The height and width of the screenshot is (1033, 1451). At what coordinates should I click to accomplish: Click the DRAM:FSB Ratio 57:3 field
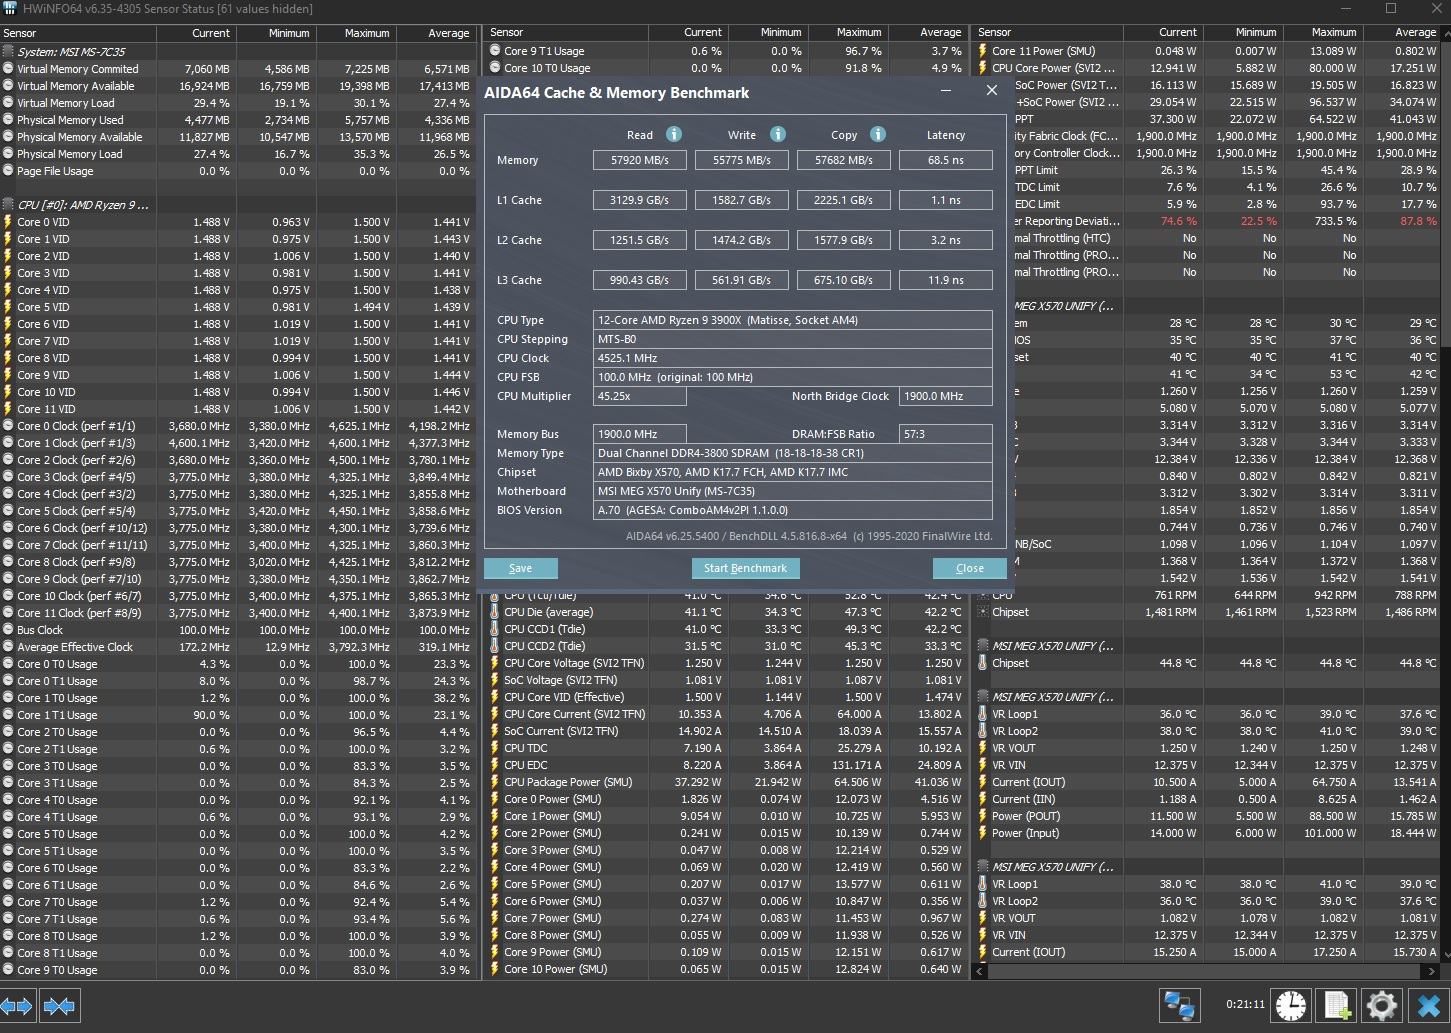[x=945, y=434]
